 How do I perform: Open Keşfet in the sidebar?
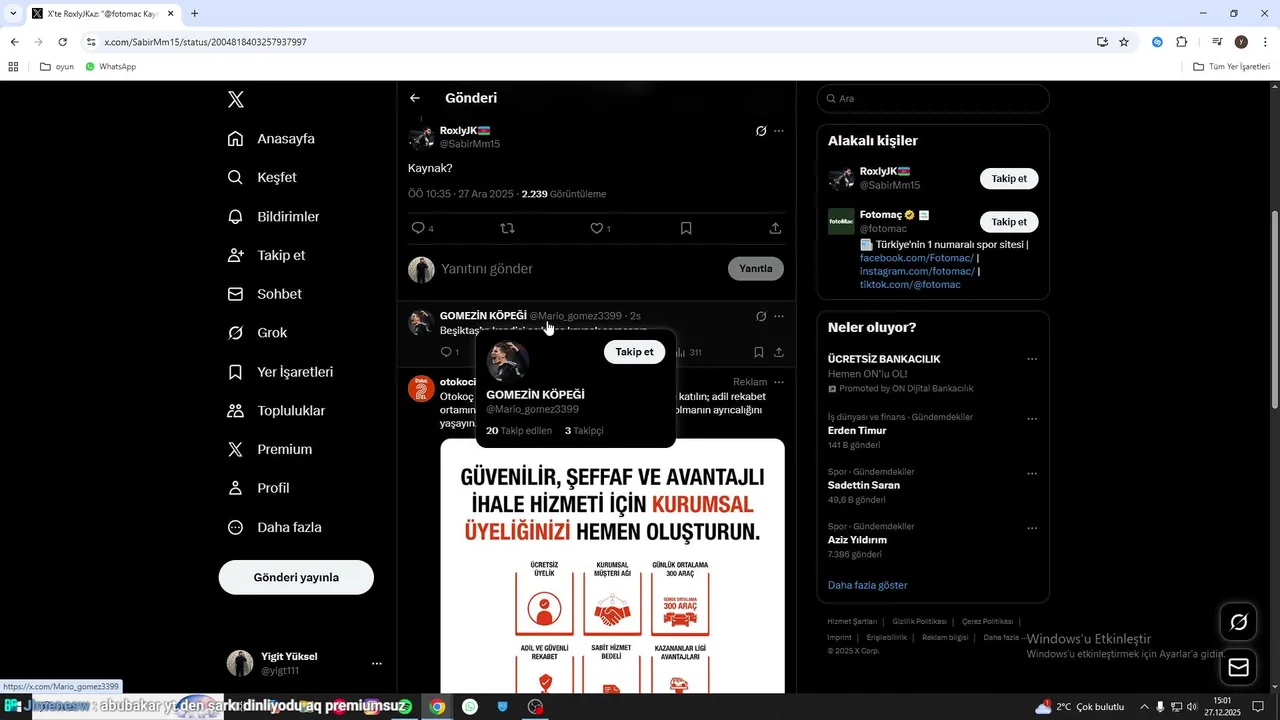[x=262, y=177]
